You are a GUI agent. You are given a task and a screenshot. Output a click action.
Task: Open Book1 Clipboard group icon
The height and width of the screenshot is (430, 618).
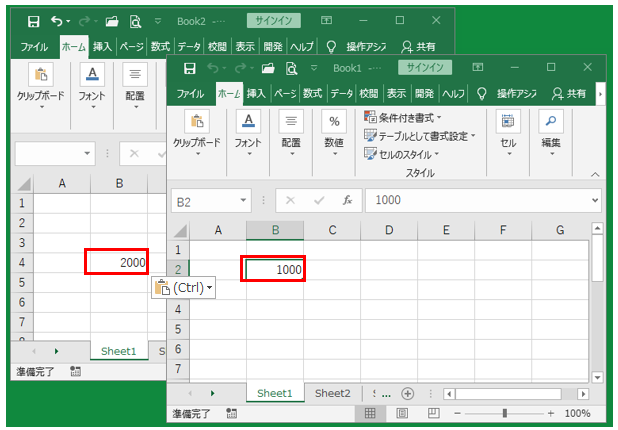197,121
